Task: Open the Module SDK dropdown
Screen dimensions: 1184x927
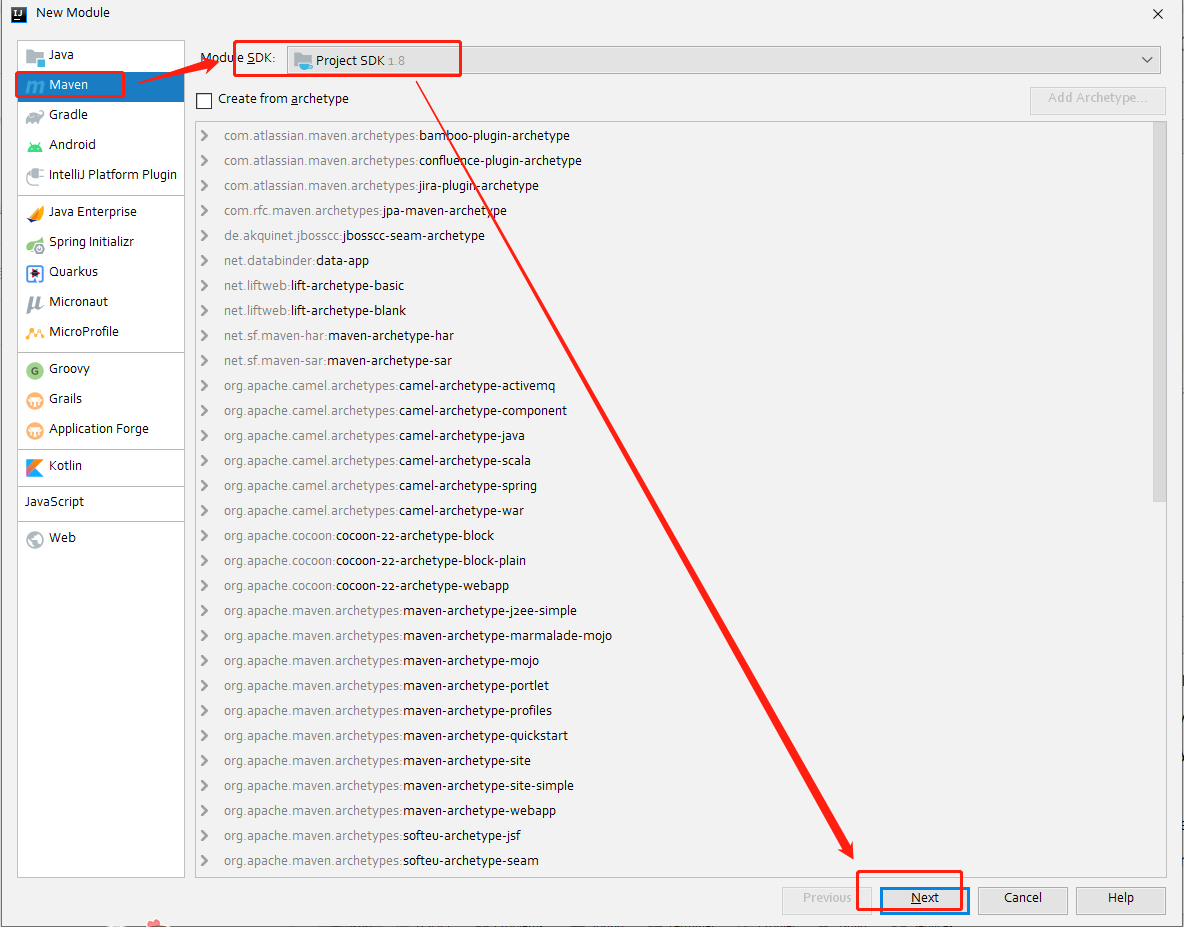Action: (x=723, y=60)
